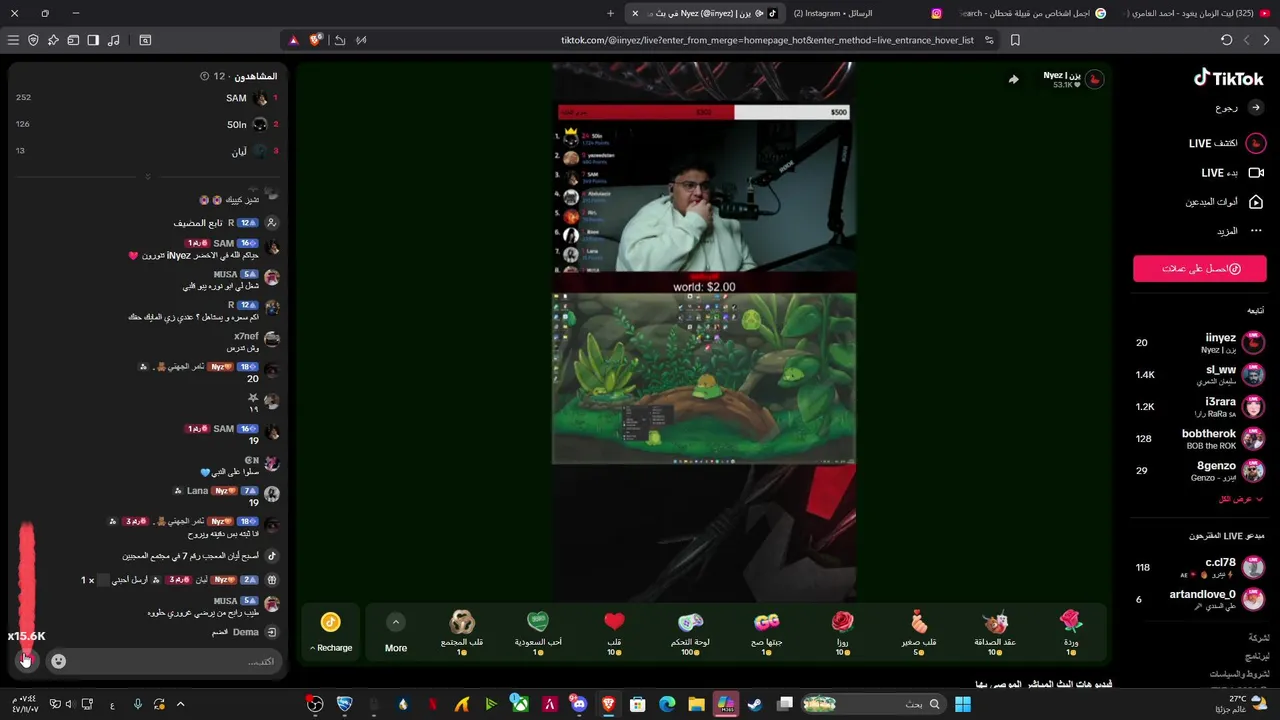Open bobtherok live channel
The height and width of the screenshot is (720, 1280).
point(1200,439)
